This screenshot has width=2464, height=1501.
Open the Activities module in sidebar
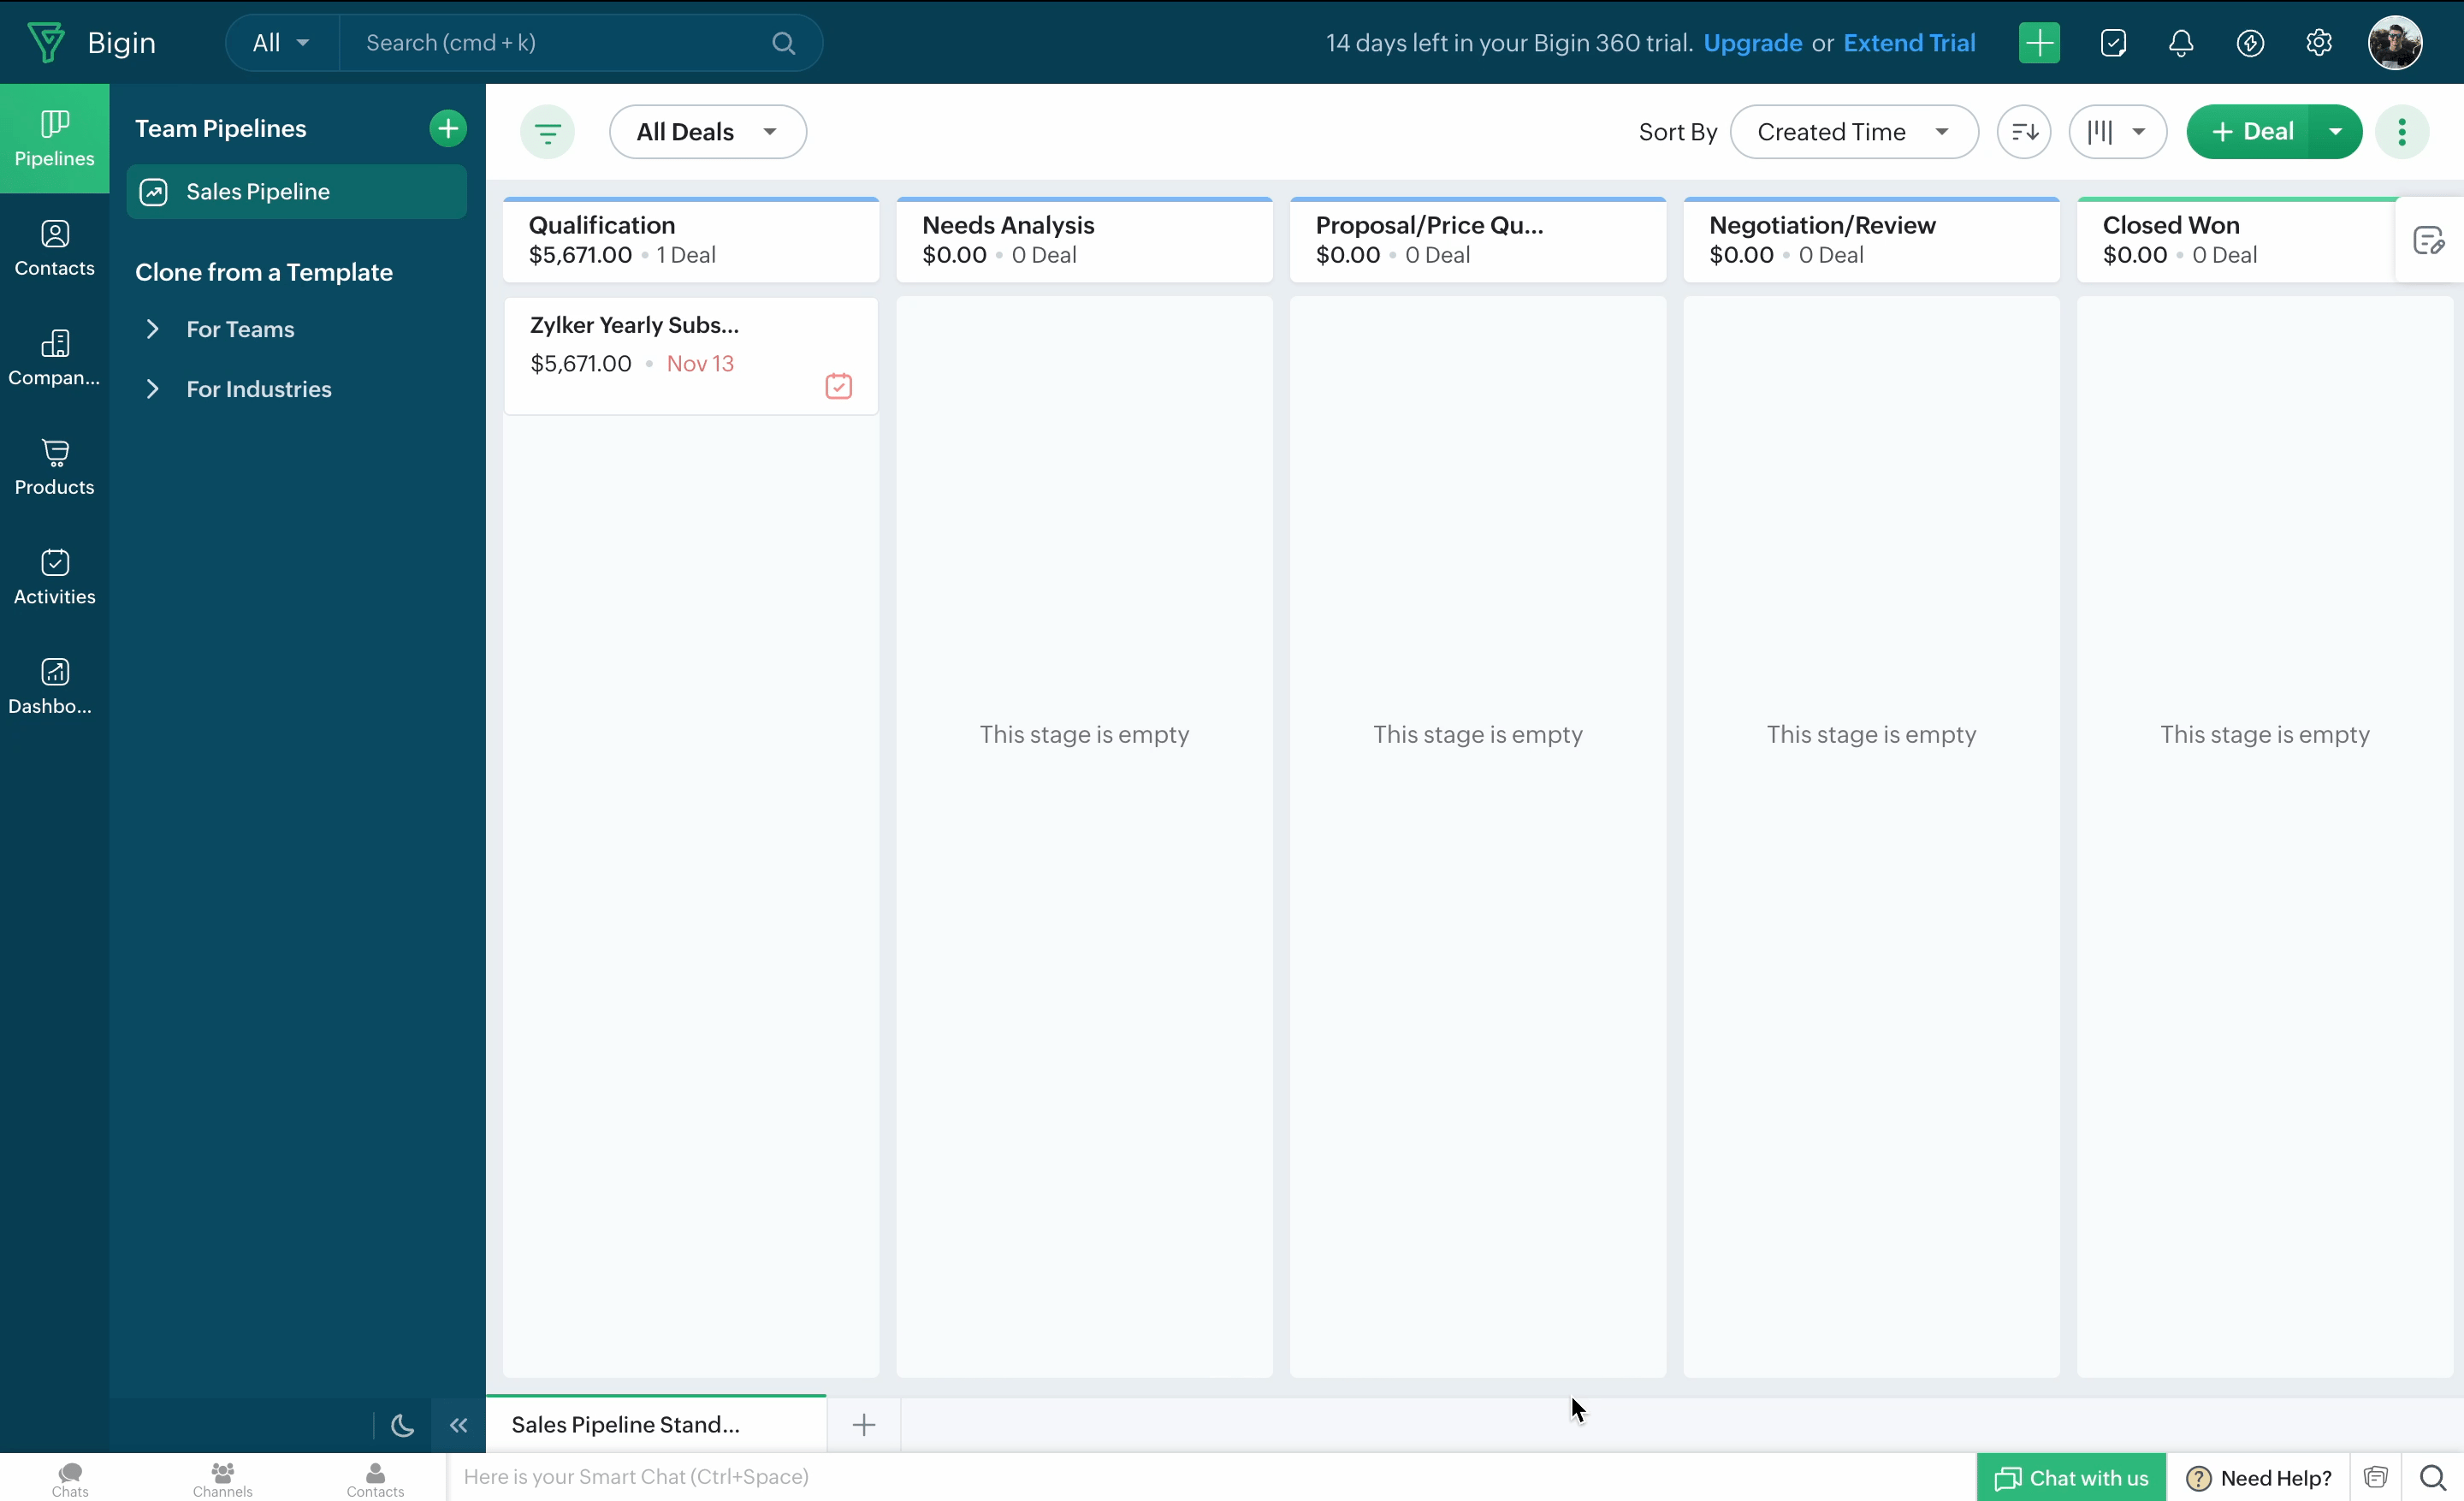[54, 577]
